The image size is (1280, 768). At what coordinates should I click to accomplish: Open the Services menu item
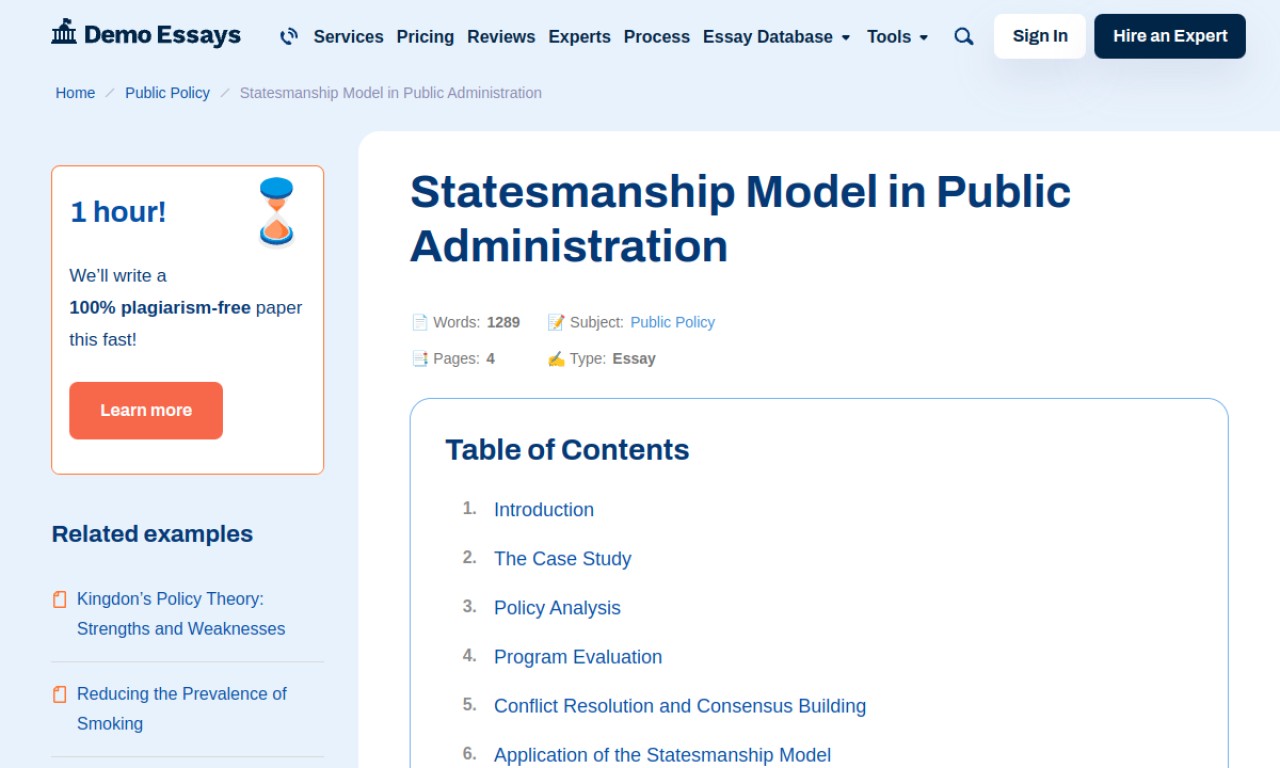coord(348,36)
